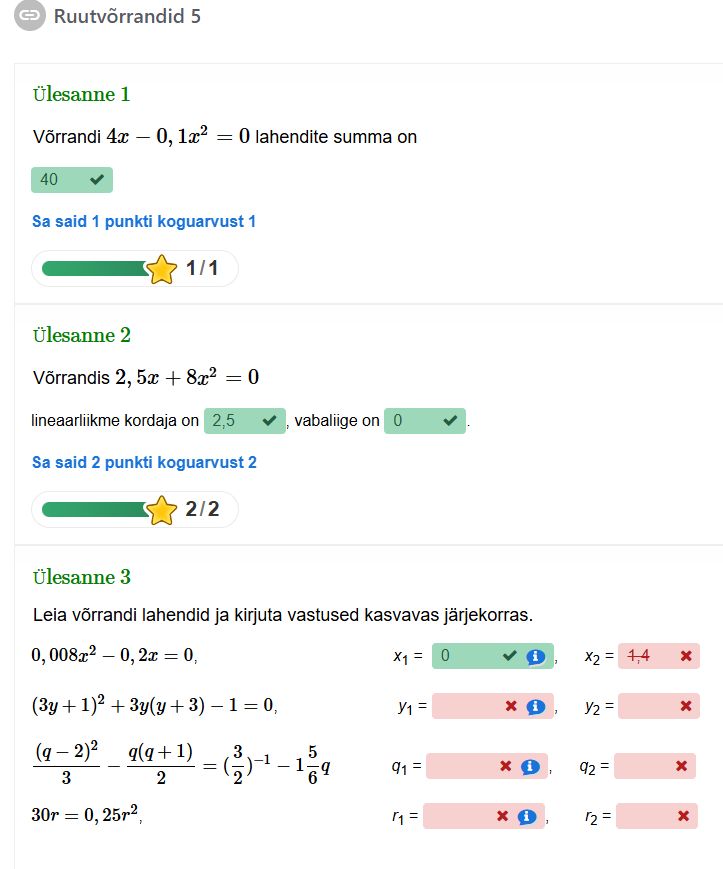Click the vabaliige answer field showing 0

click(415, 421)
